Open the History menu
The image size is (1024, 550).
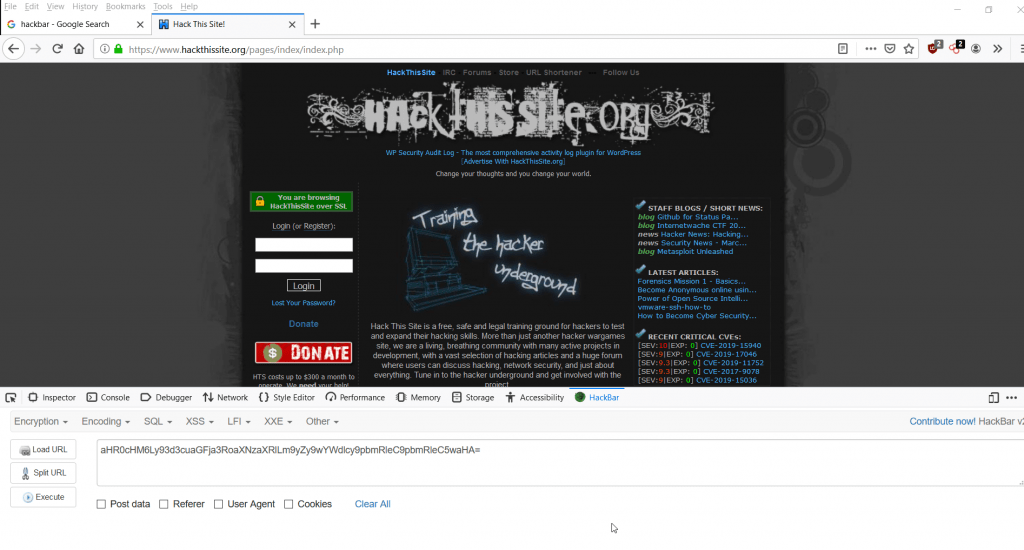(85, 7)
